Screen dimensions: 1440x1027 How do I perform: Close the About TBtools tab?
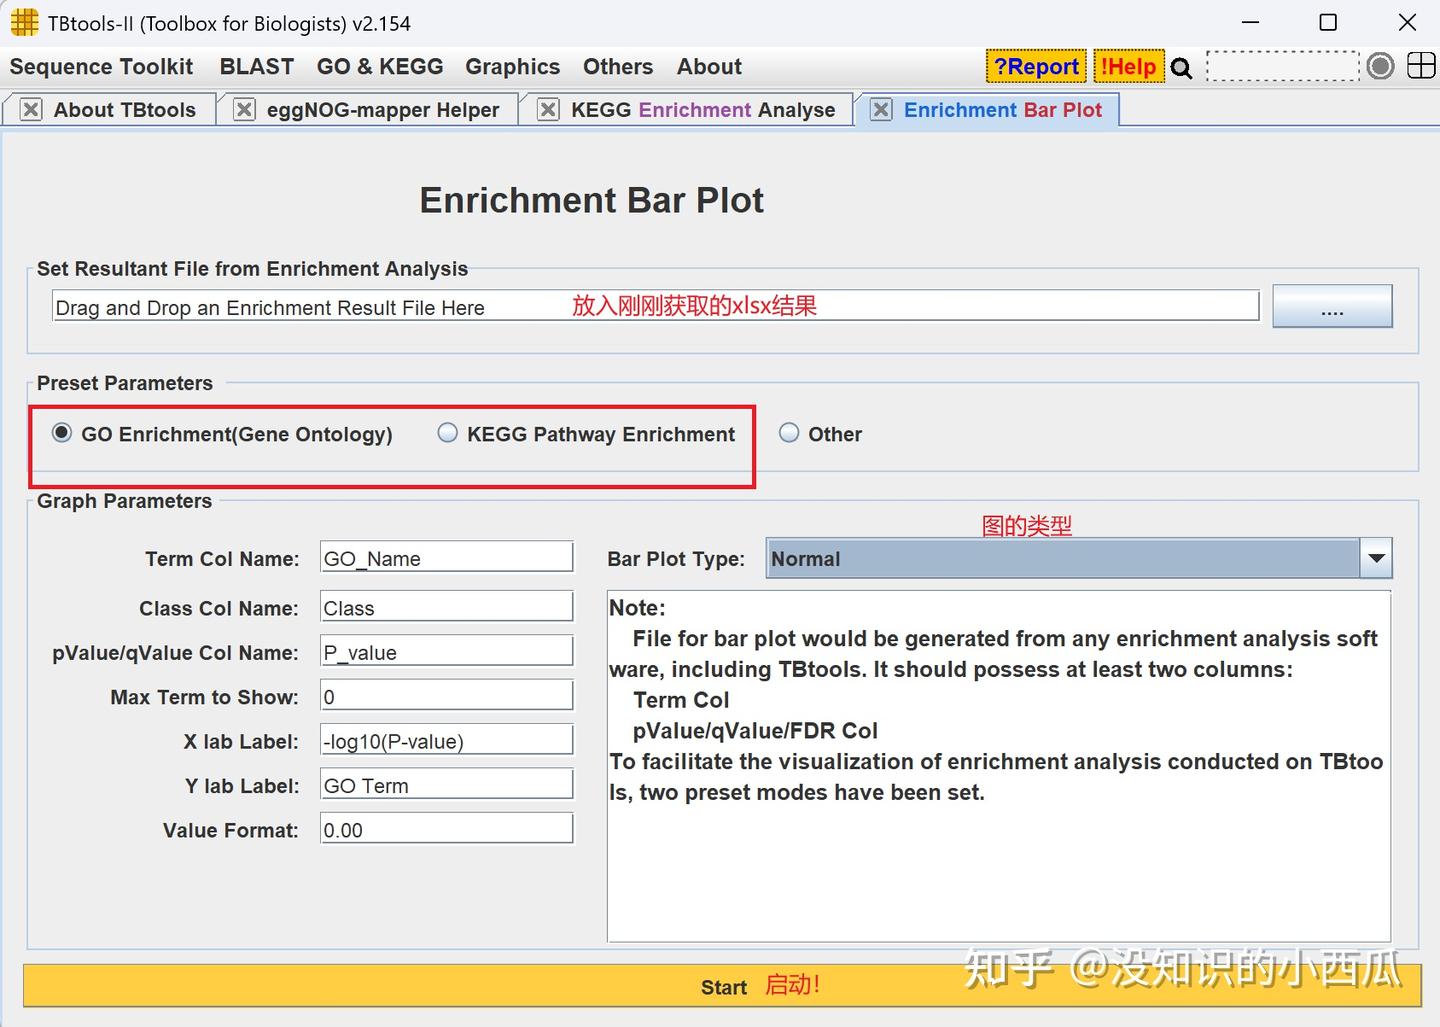[31, 110]
